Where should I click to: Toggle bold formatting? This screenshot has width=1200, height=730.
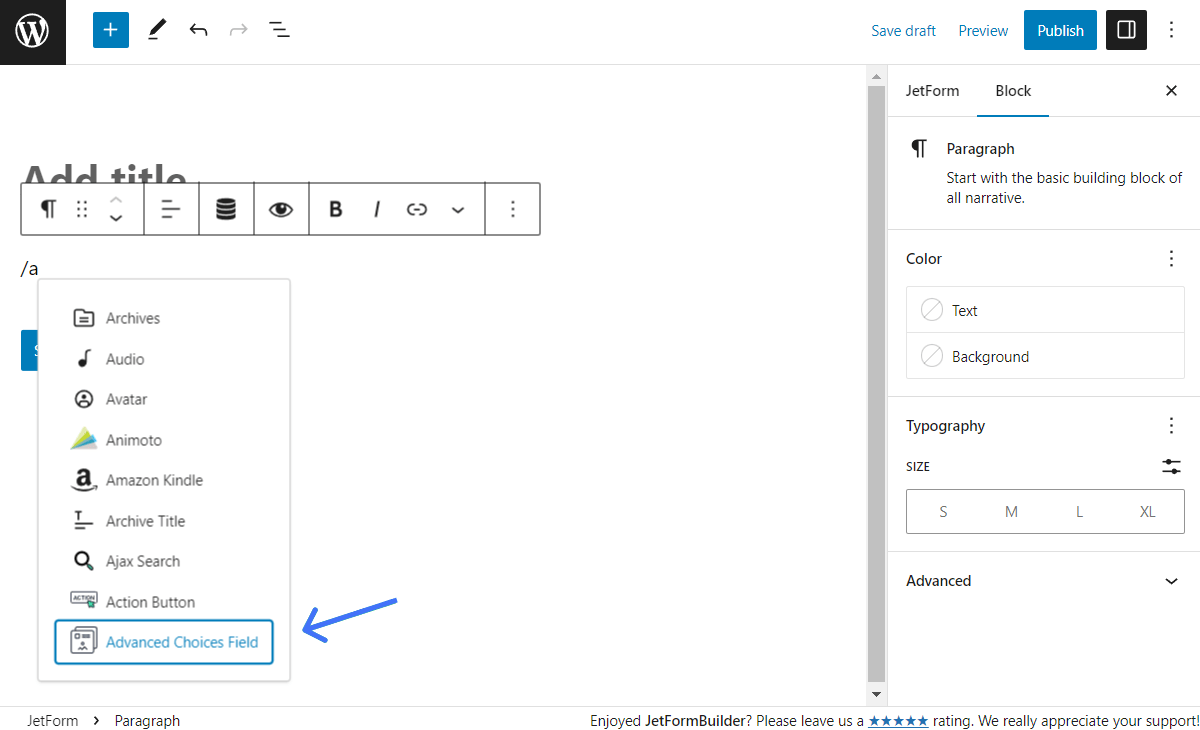[335, 208]
